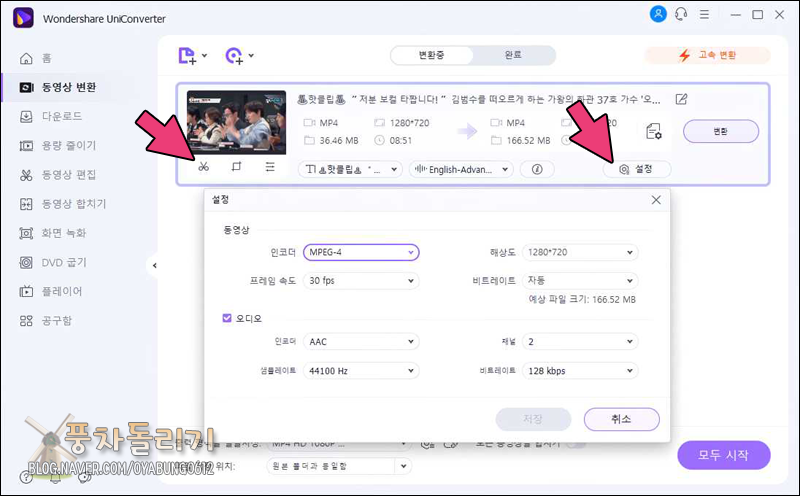Edit the video title pencil icon

681,99
